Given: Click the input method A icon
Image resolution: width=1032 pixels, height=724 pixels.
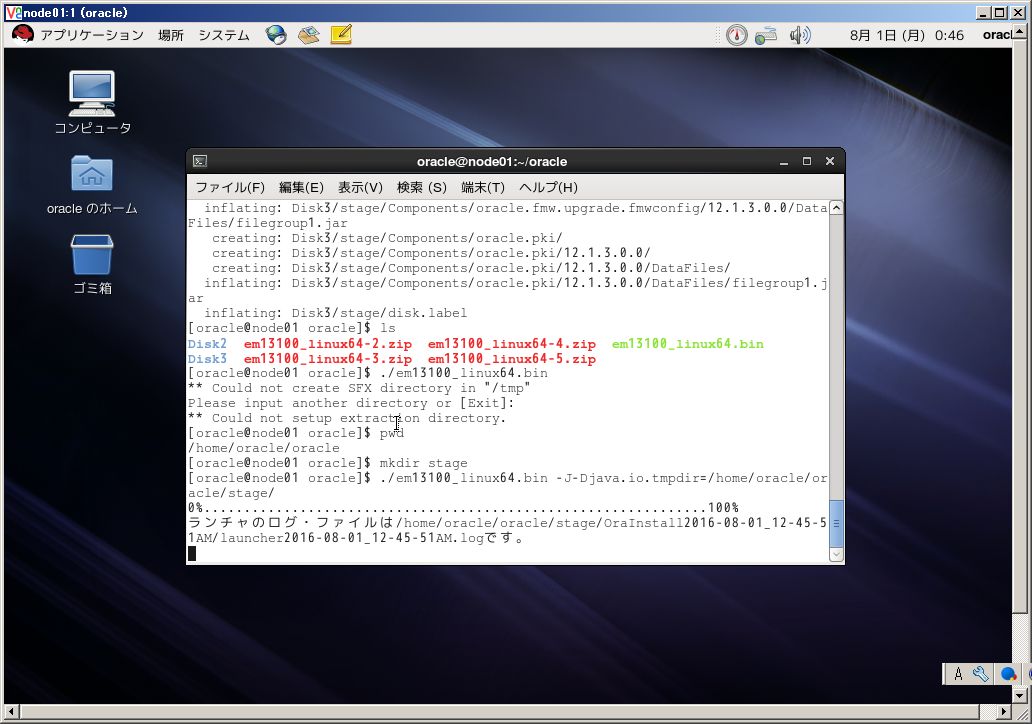Looking at the screenshot, I should click(x=958, y=674).
